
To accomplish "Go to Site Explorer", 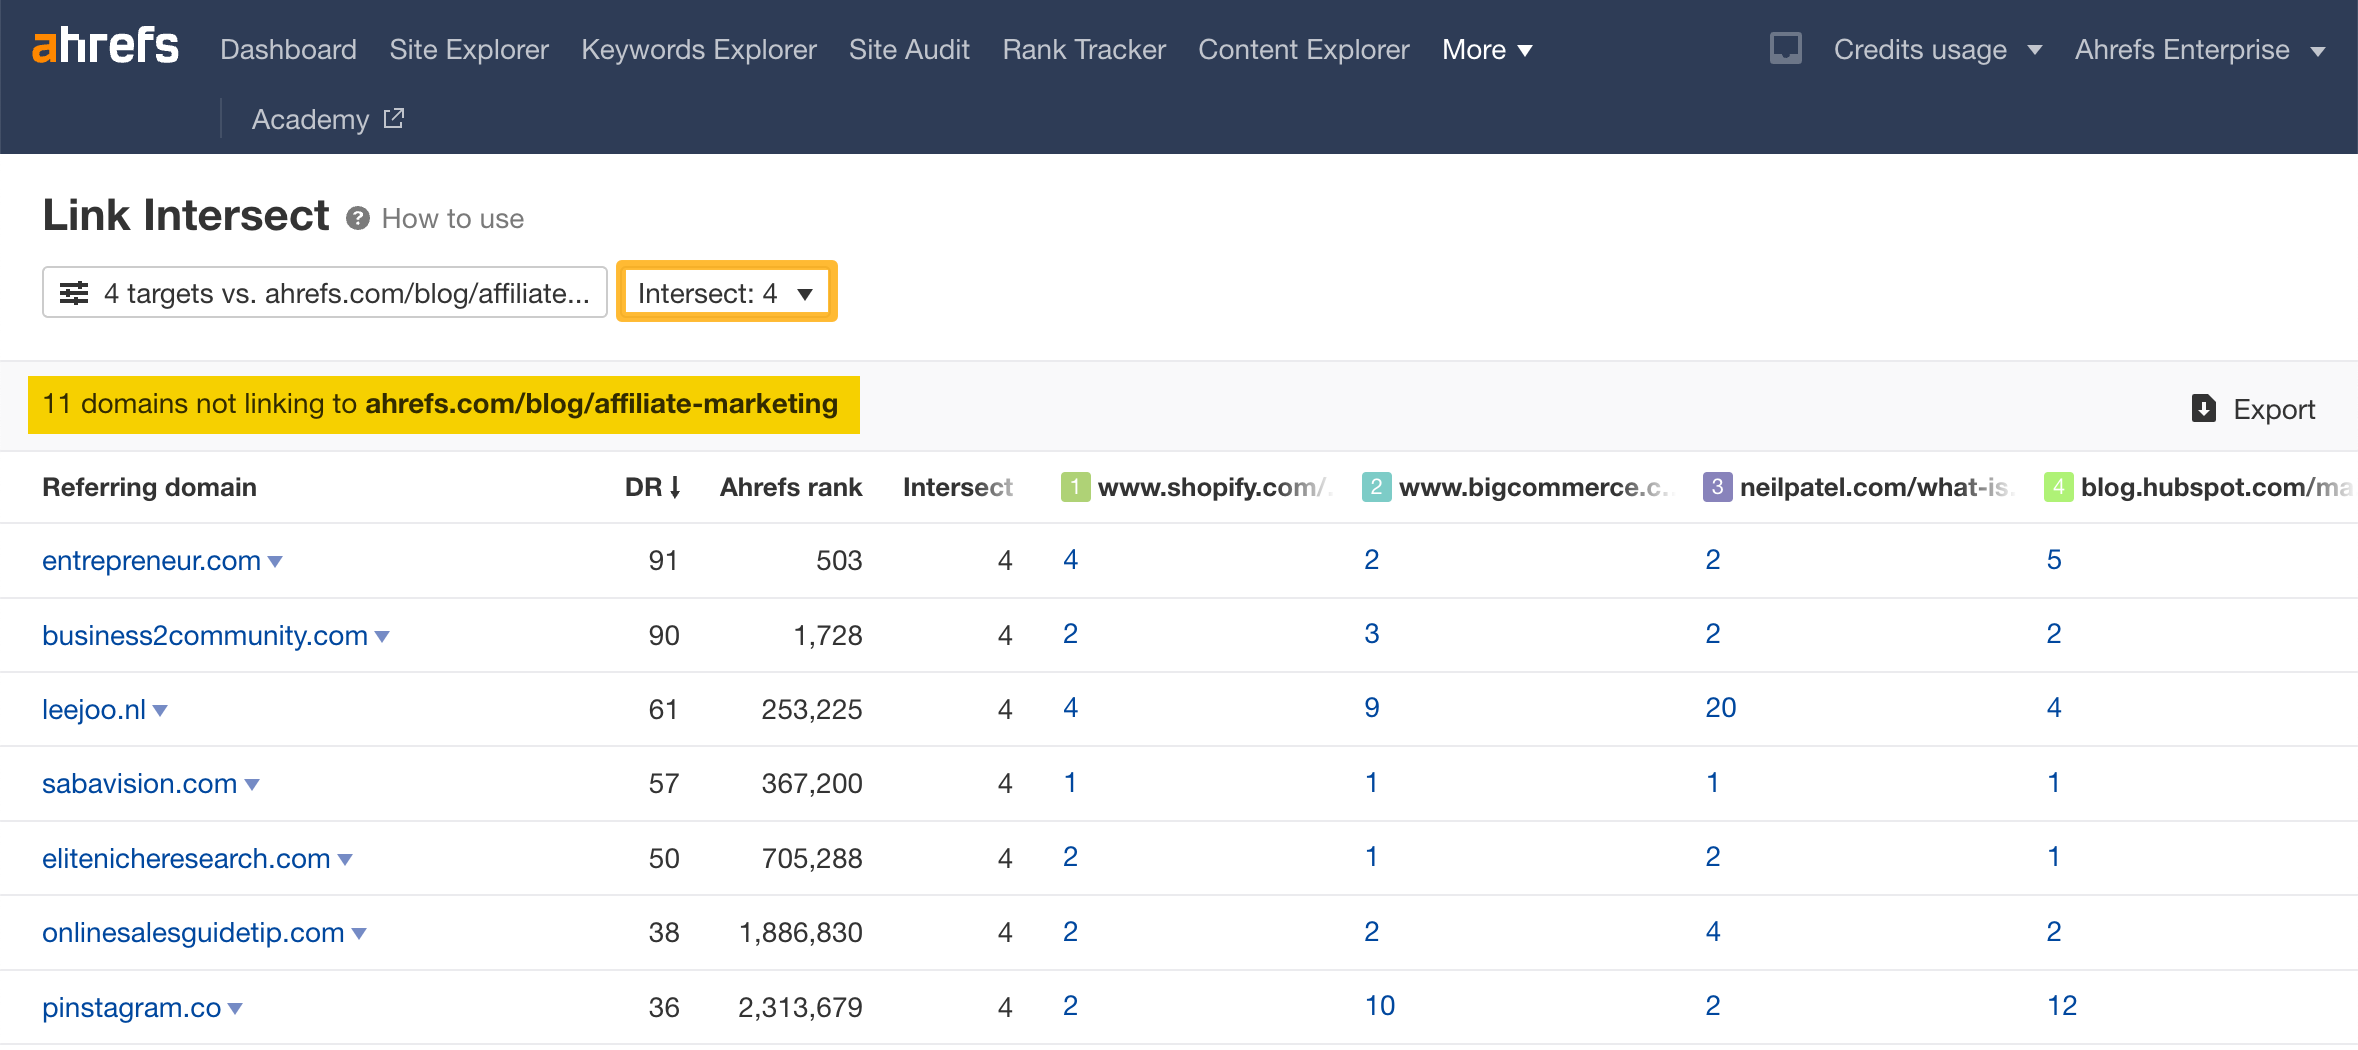I will (469, 49).
